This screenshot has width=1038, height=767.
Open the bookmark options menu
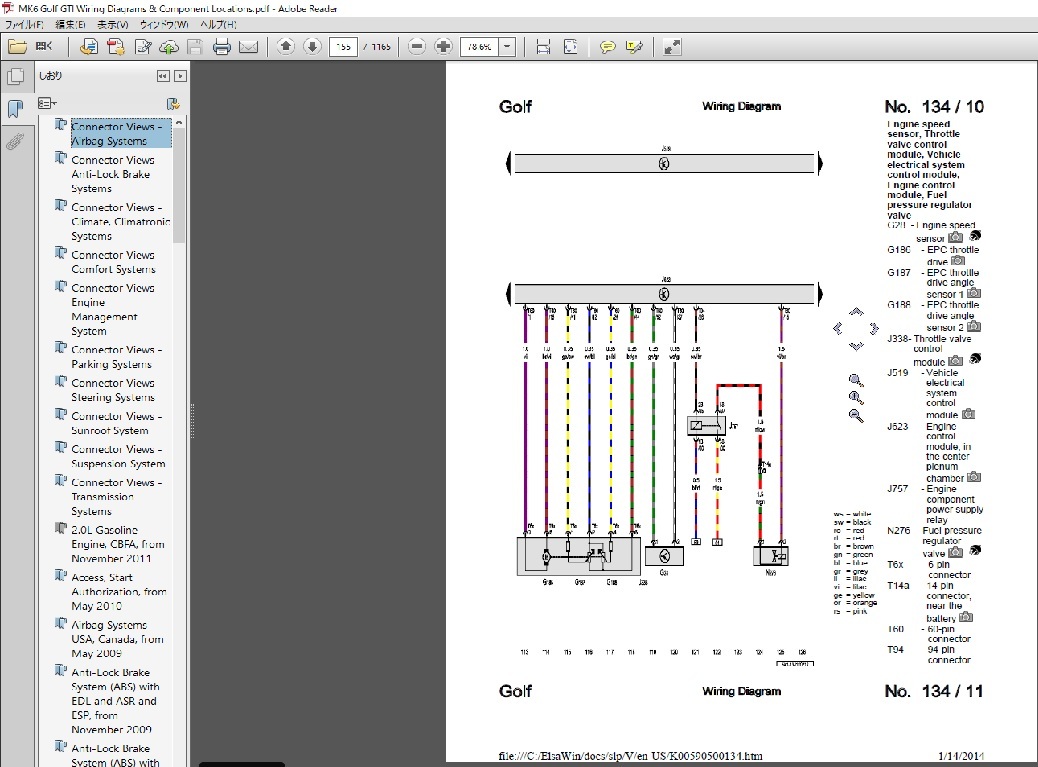click(x=47, y=103)
